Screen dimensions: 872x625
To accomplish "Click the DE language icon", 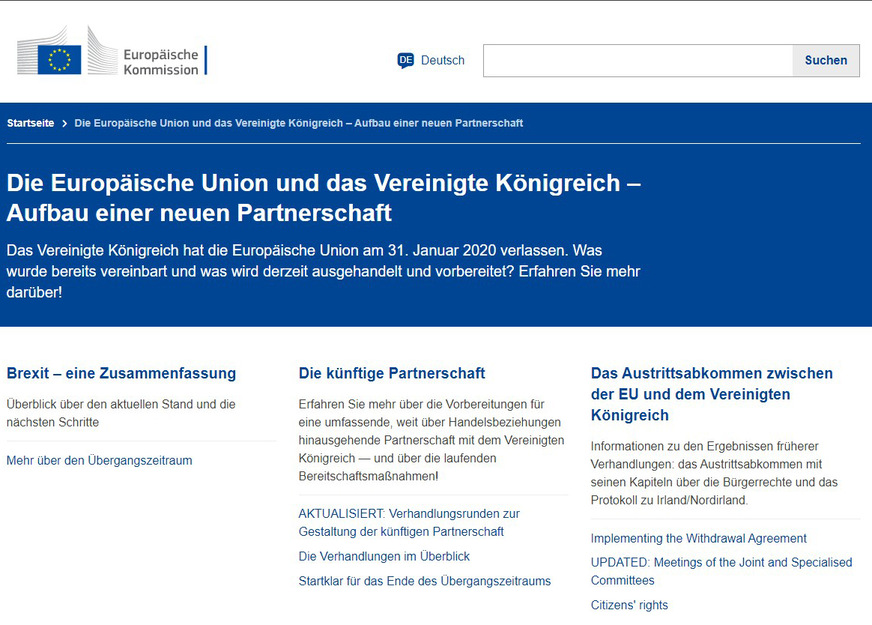I will click(406, 60).
